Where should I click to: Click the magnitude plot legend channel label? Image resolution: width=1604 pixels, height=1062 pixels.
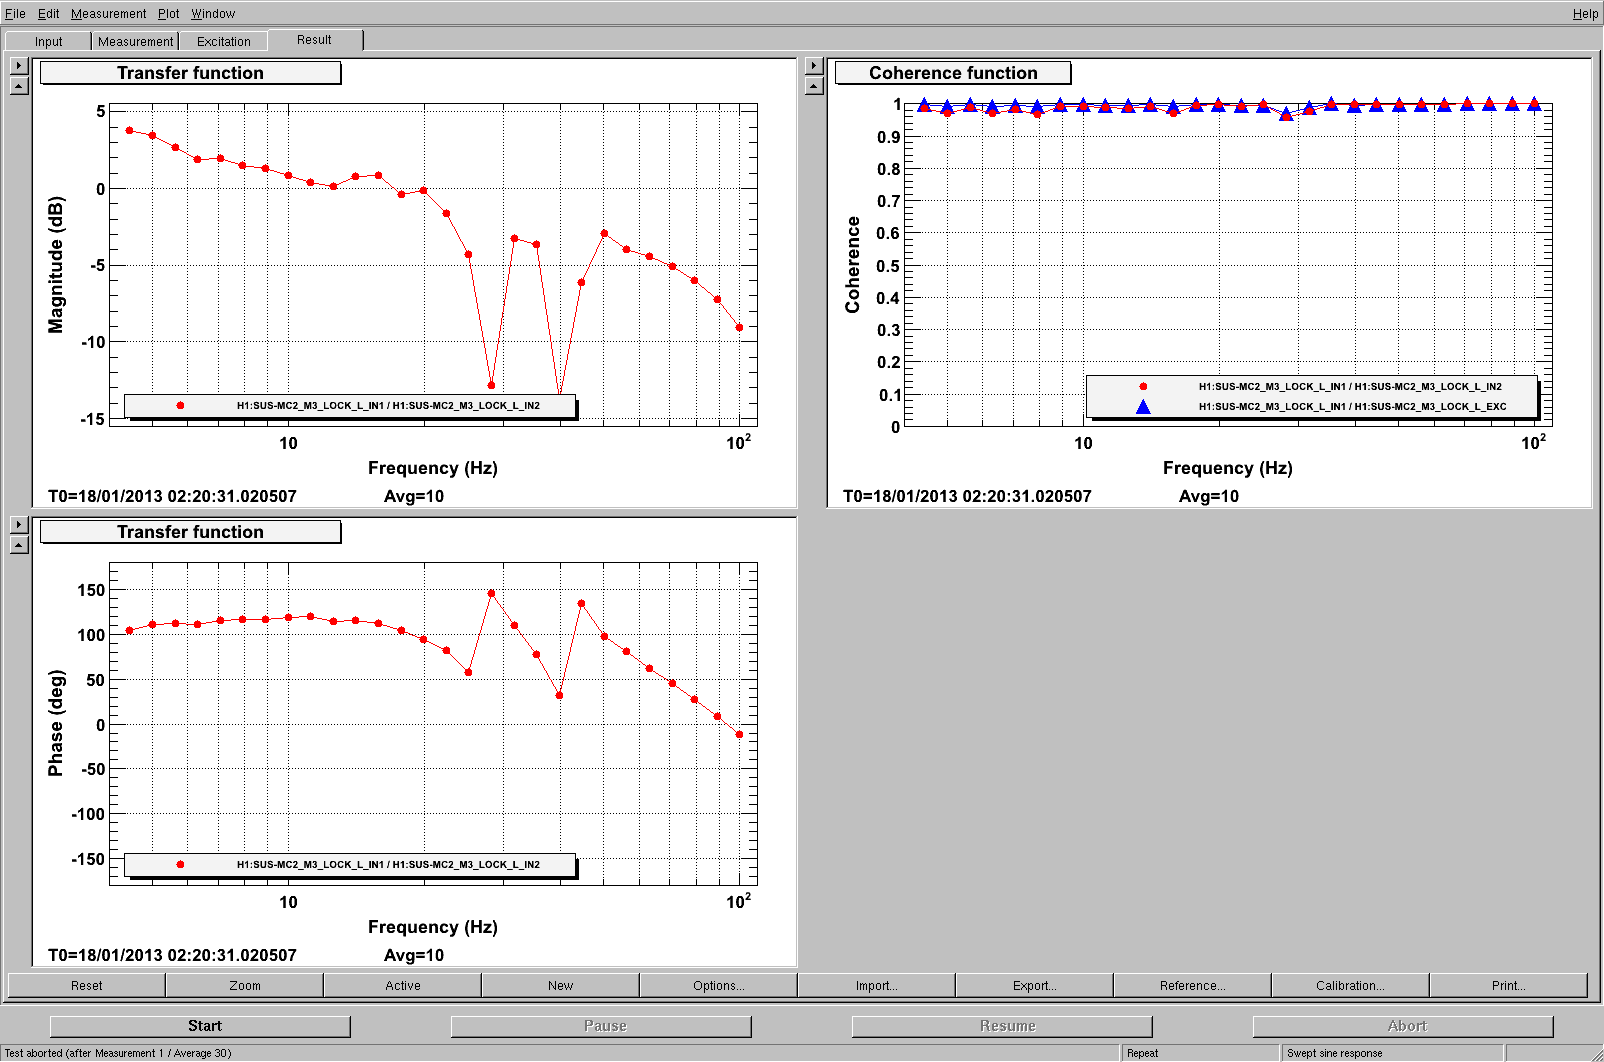(388, 405)
